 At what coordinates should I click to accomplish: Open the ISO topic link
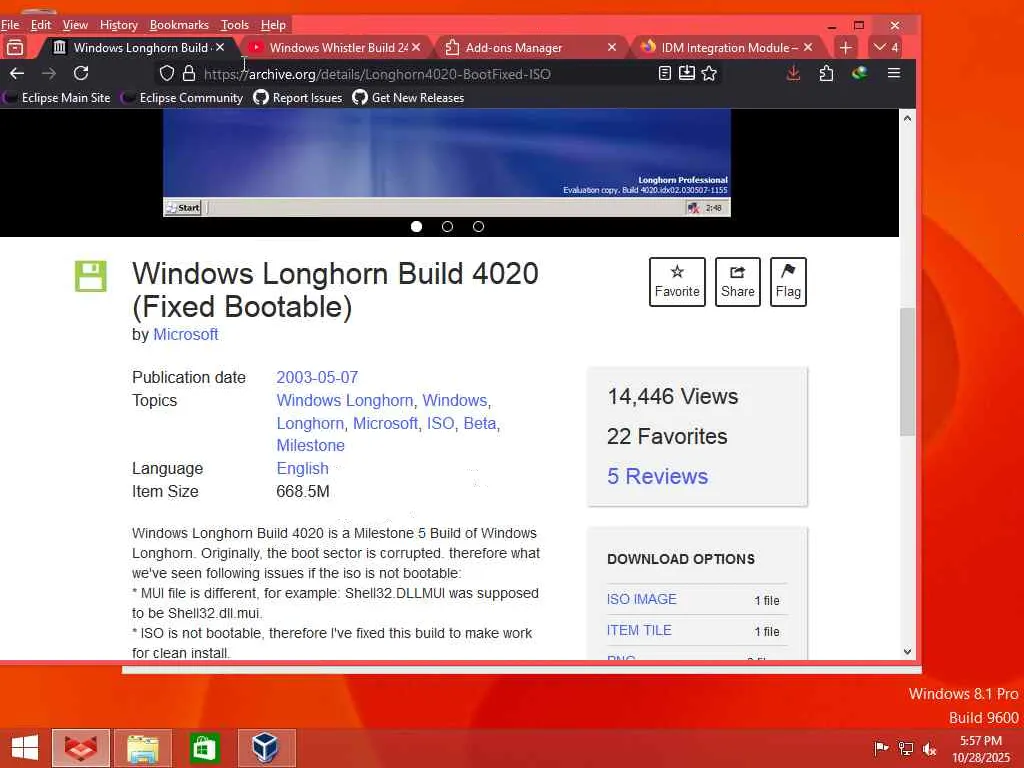[x=440, y=423]
